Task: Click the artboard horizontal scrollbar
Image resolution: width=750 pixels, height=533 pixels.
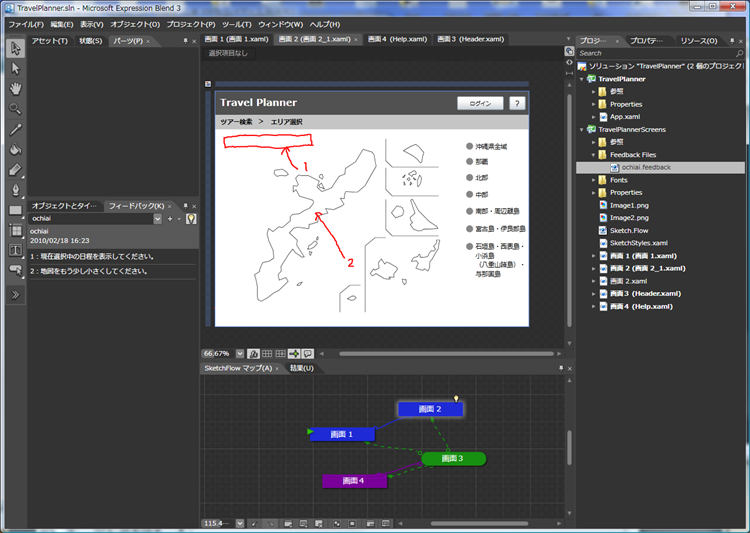Action: [446, 354]
